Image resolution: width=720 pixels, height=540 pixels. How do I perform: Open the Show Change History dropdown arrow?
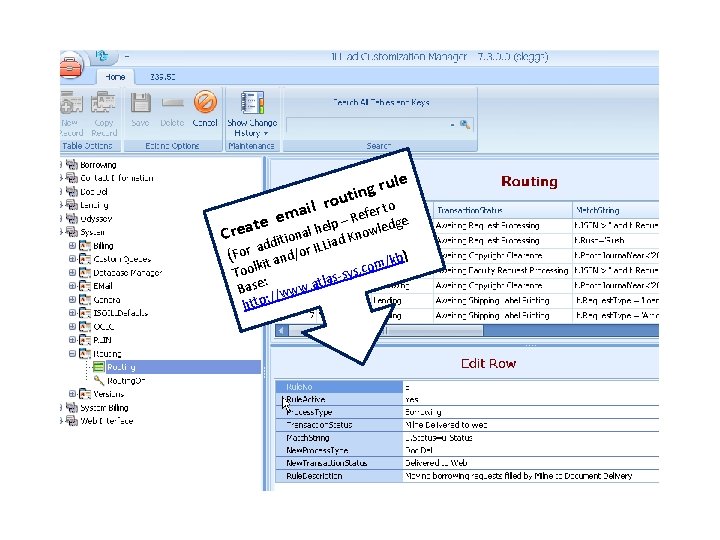(x=266, y=134)
